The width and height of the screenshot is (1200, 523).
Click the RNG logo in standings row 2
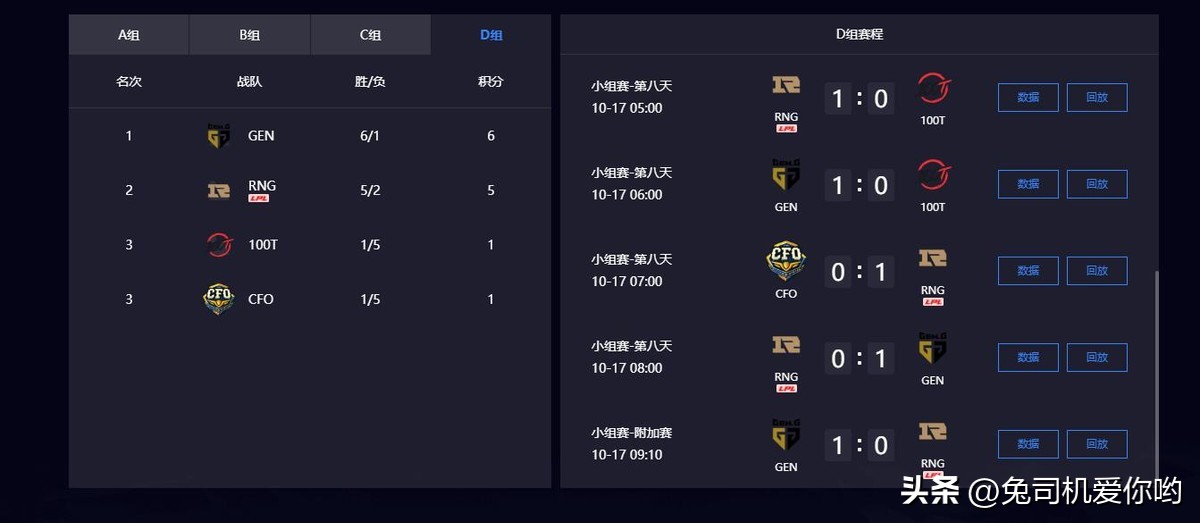(218, 190)
